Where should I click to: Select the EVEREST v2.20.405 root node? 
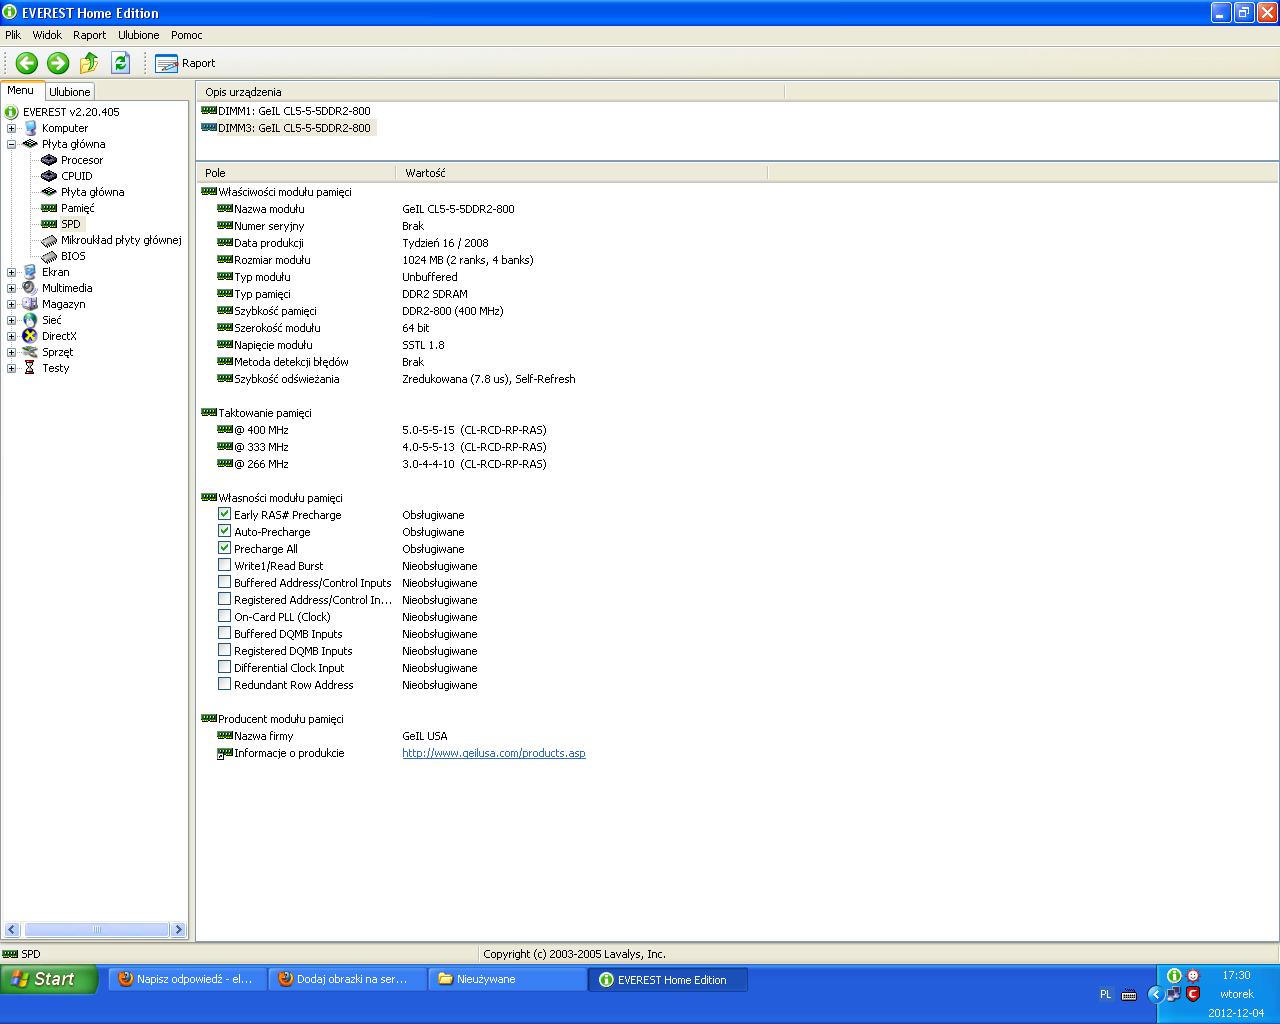coord(71,112)
